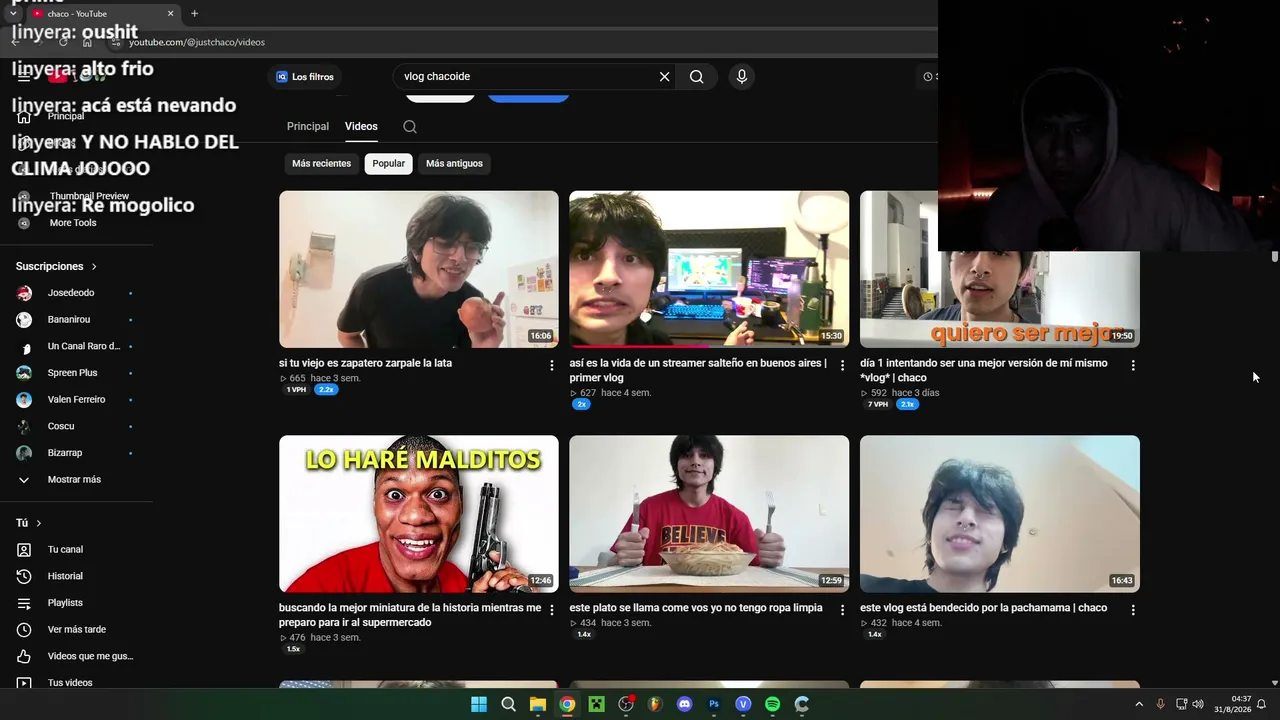Select the Más antiguos sort chip

tap(454, 164)
